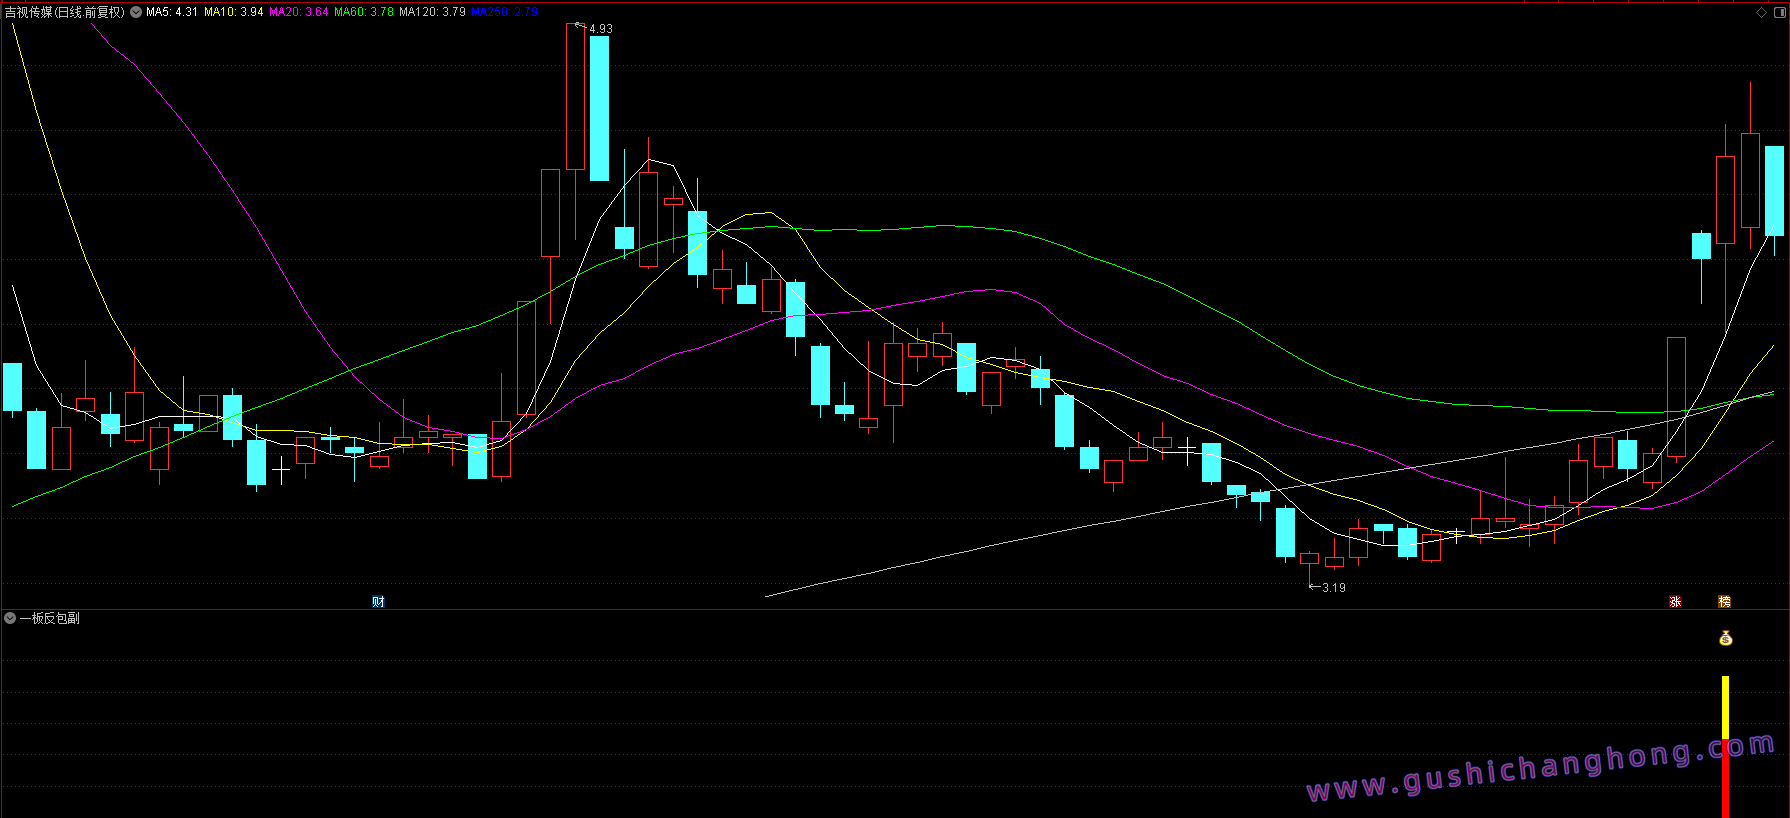1790x818 pixels.
Task: Open the dropdown next to 吉视传媒 title
Action: (x=136, y=12)
